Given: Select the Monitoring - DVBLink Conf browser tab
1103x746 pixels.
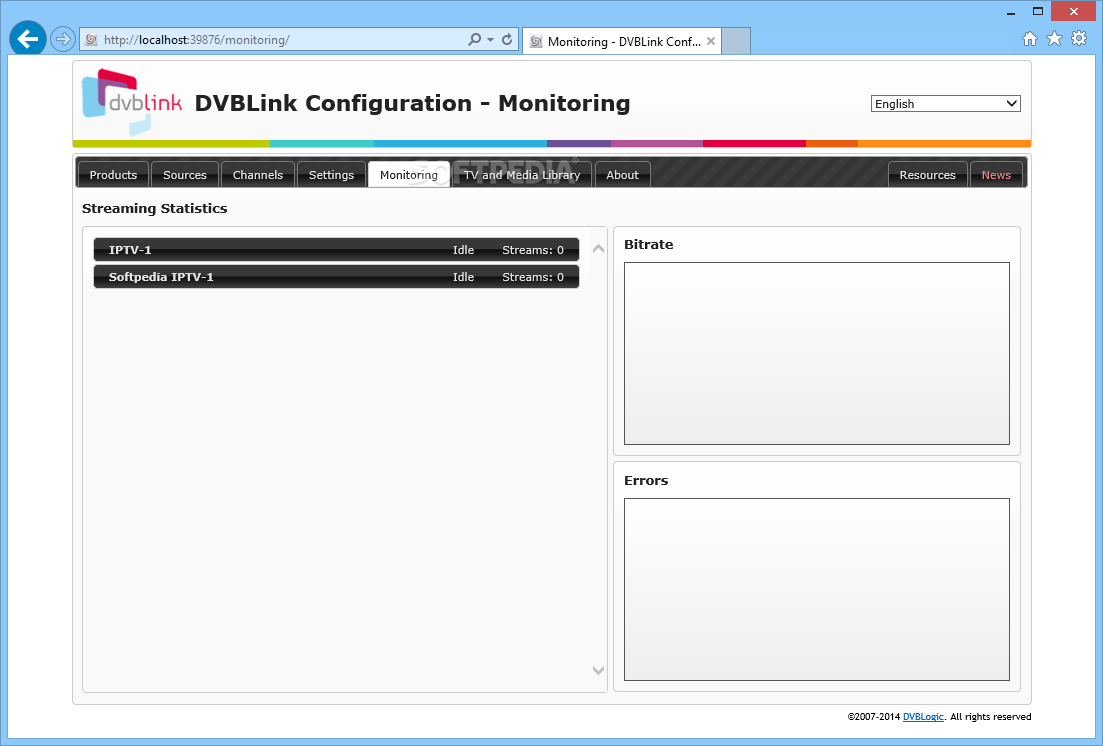Looking at the screenshot, I should (623, 41).
